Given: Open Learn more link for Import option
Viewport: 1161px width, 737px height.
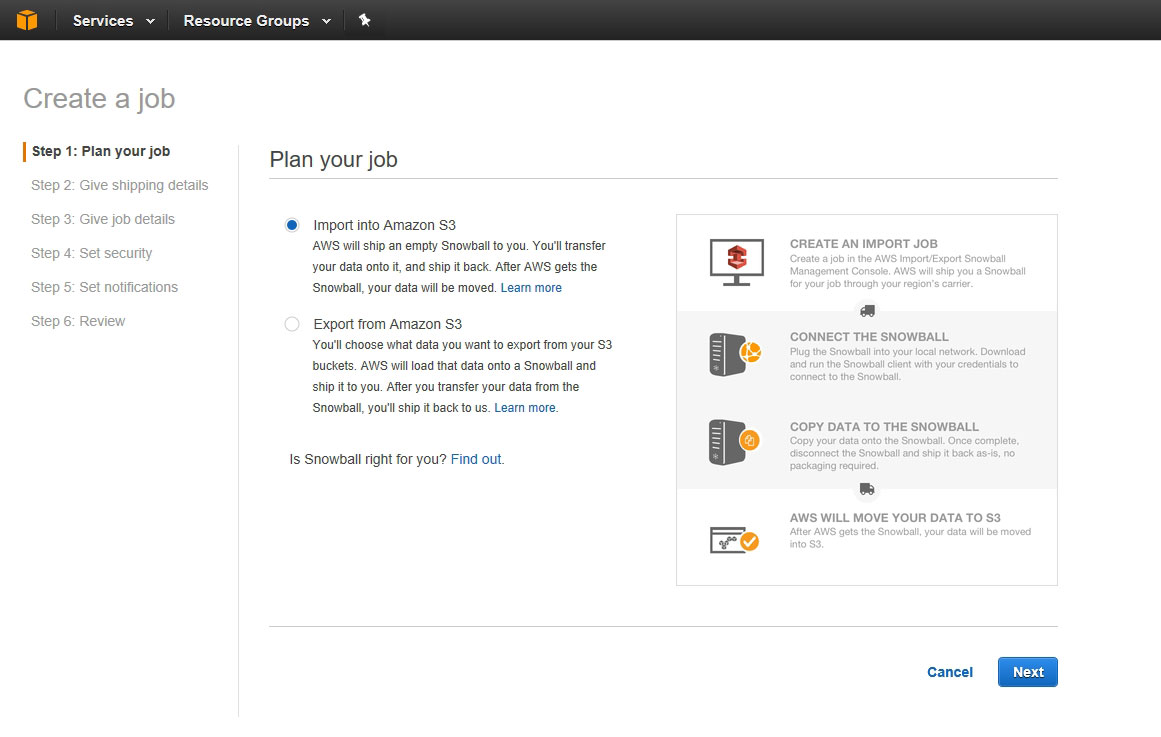Looking at the screenshot, I should [531, 287].
